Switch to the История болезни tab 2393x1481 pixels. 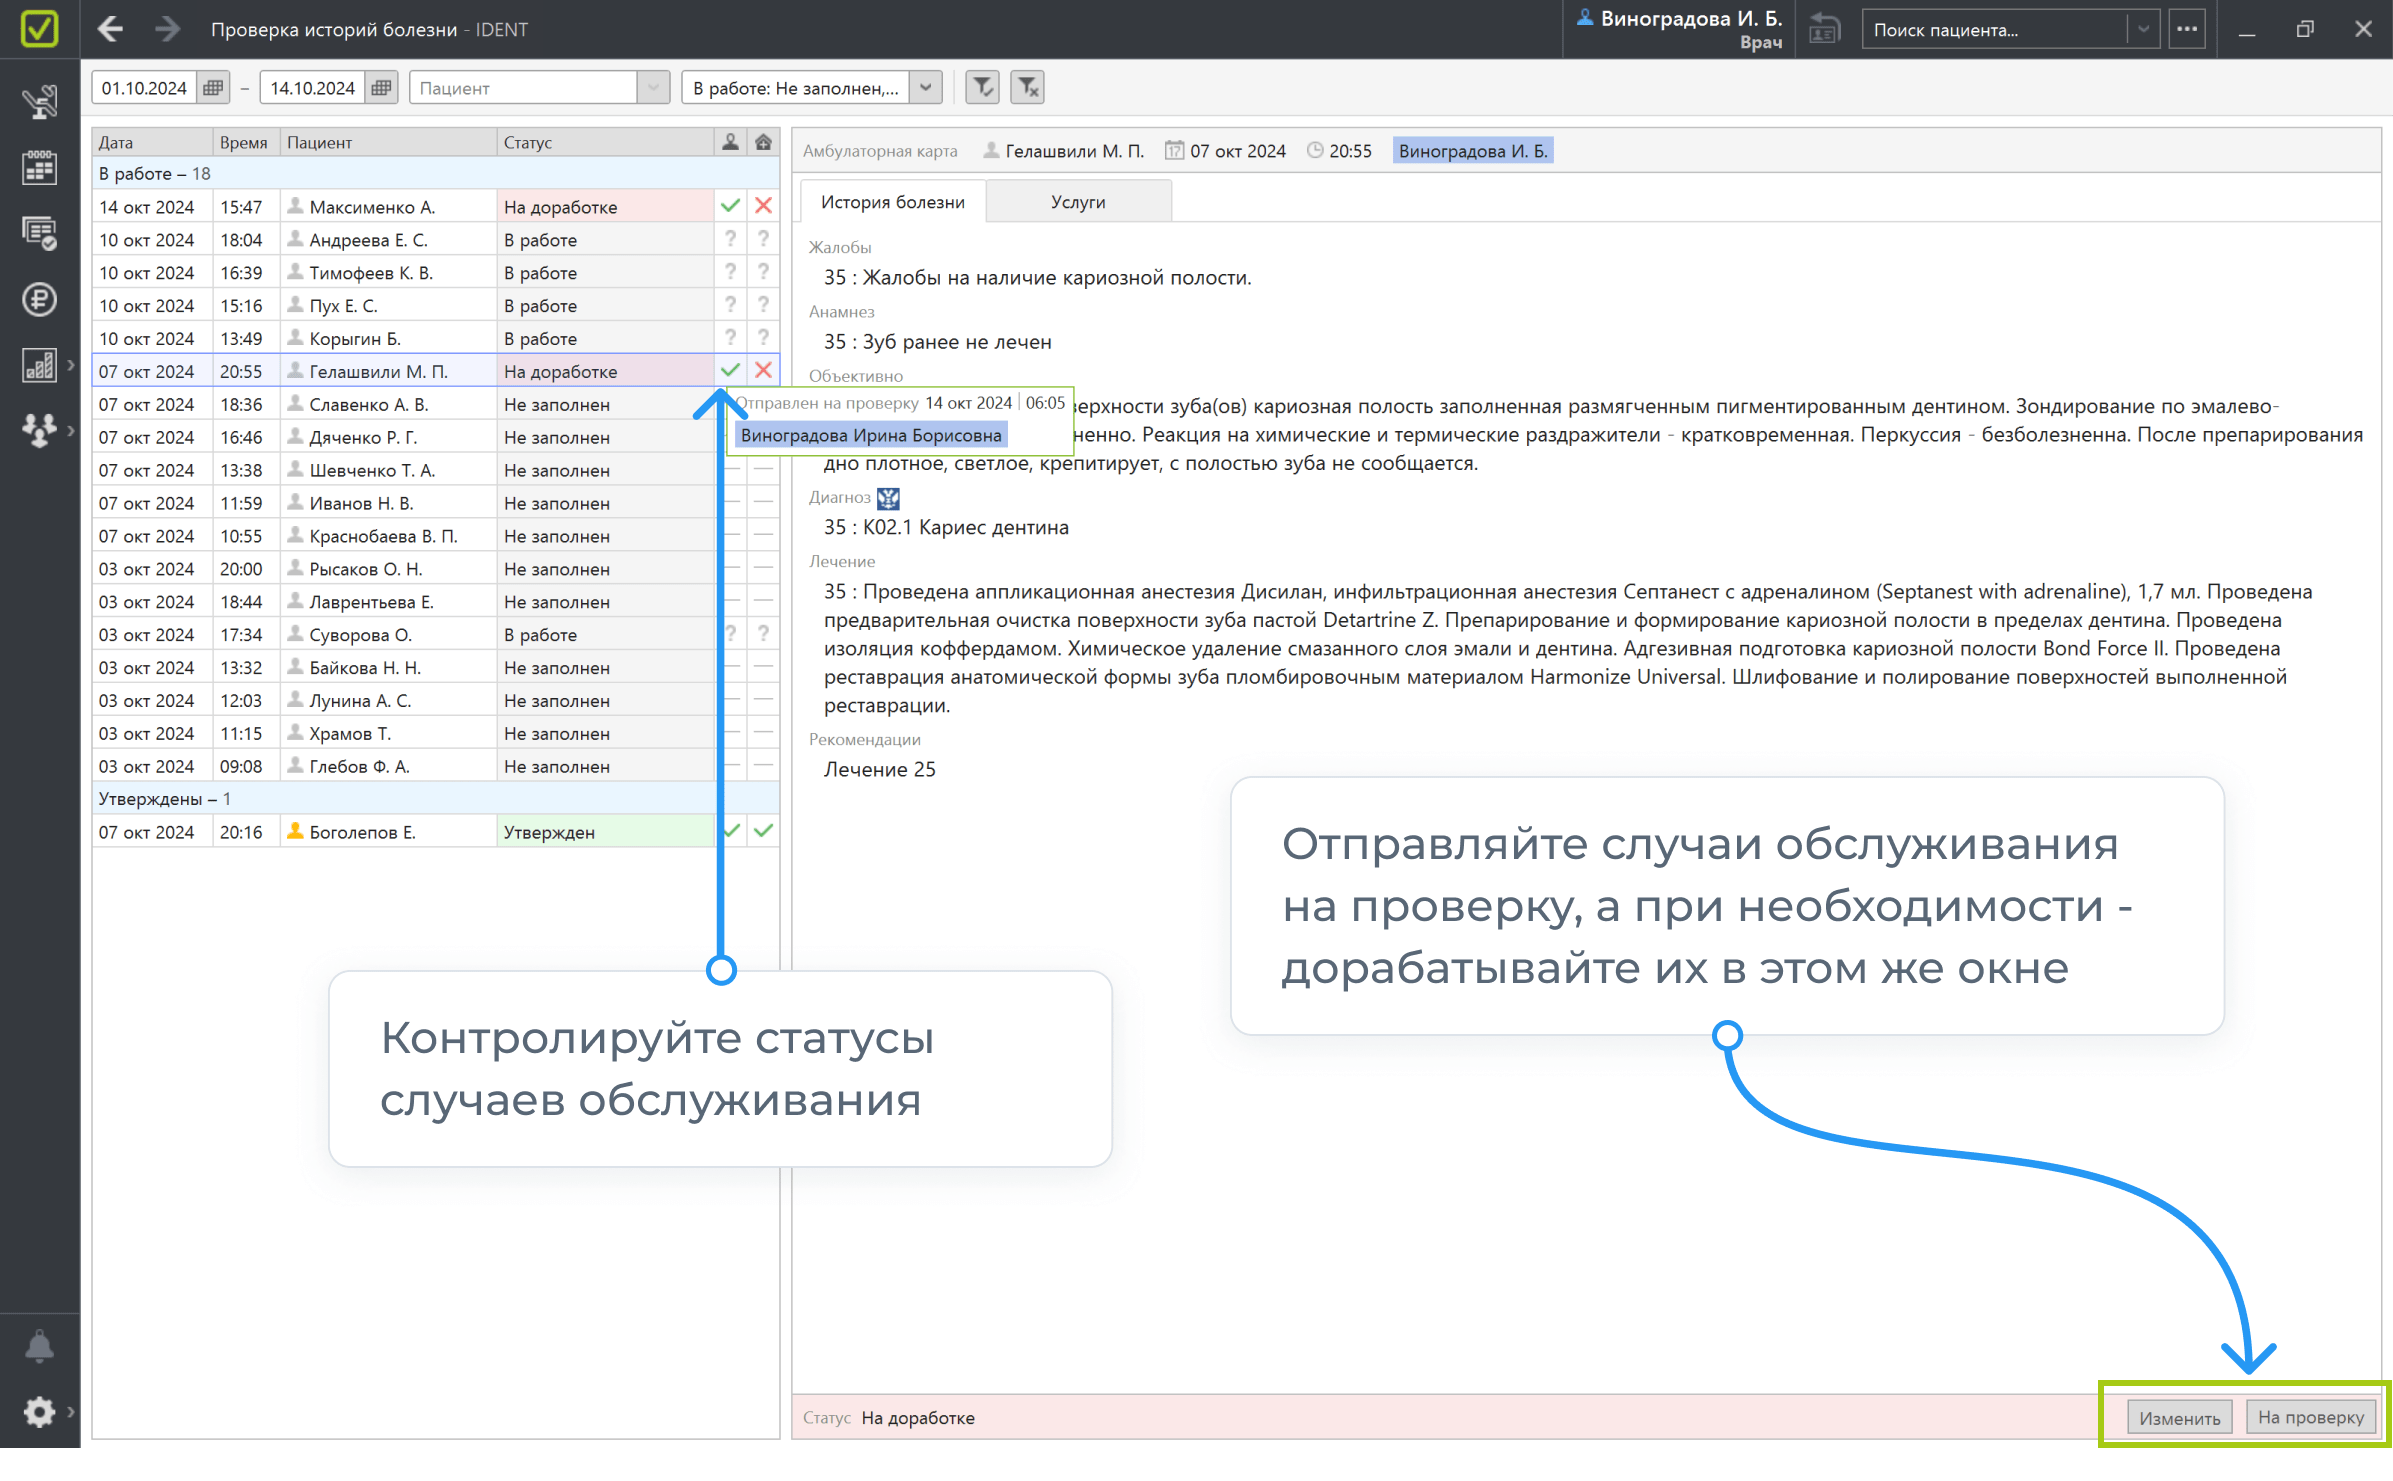[892, 202]
